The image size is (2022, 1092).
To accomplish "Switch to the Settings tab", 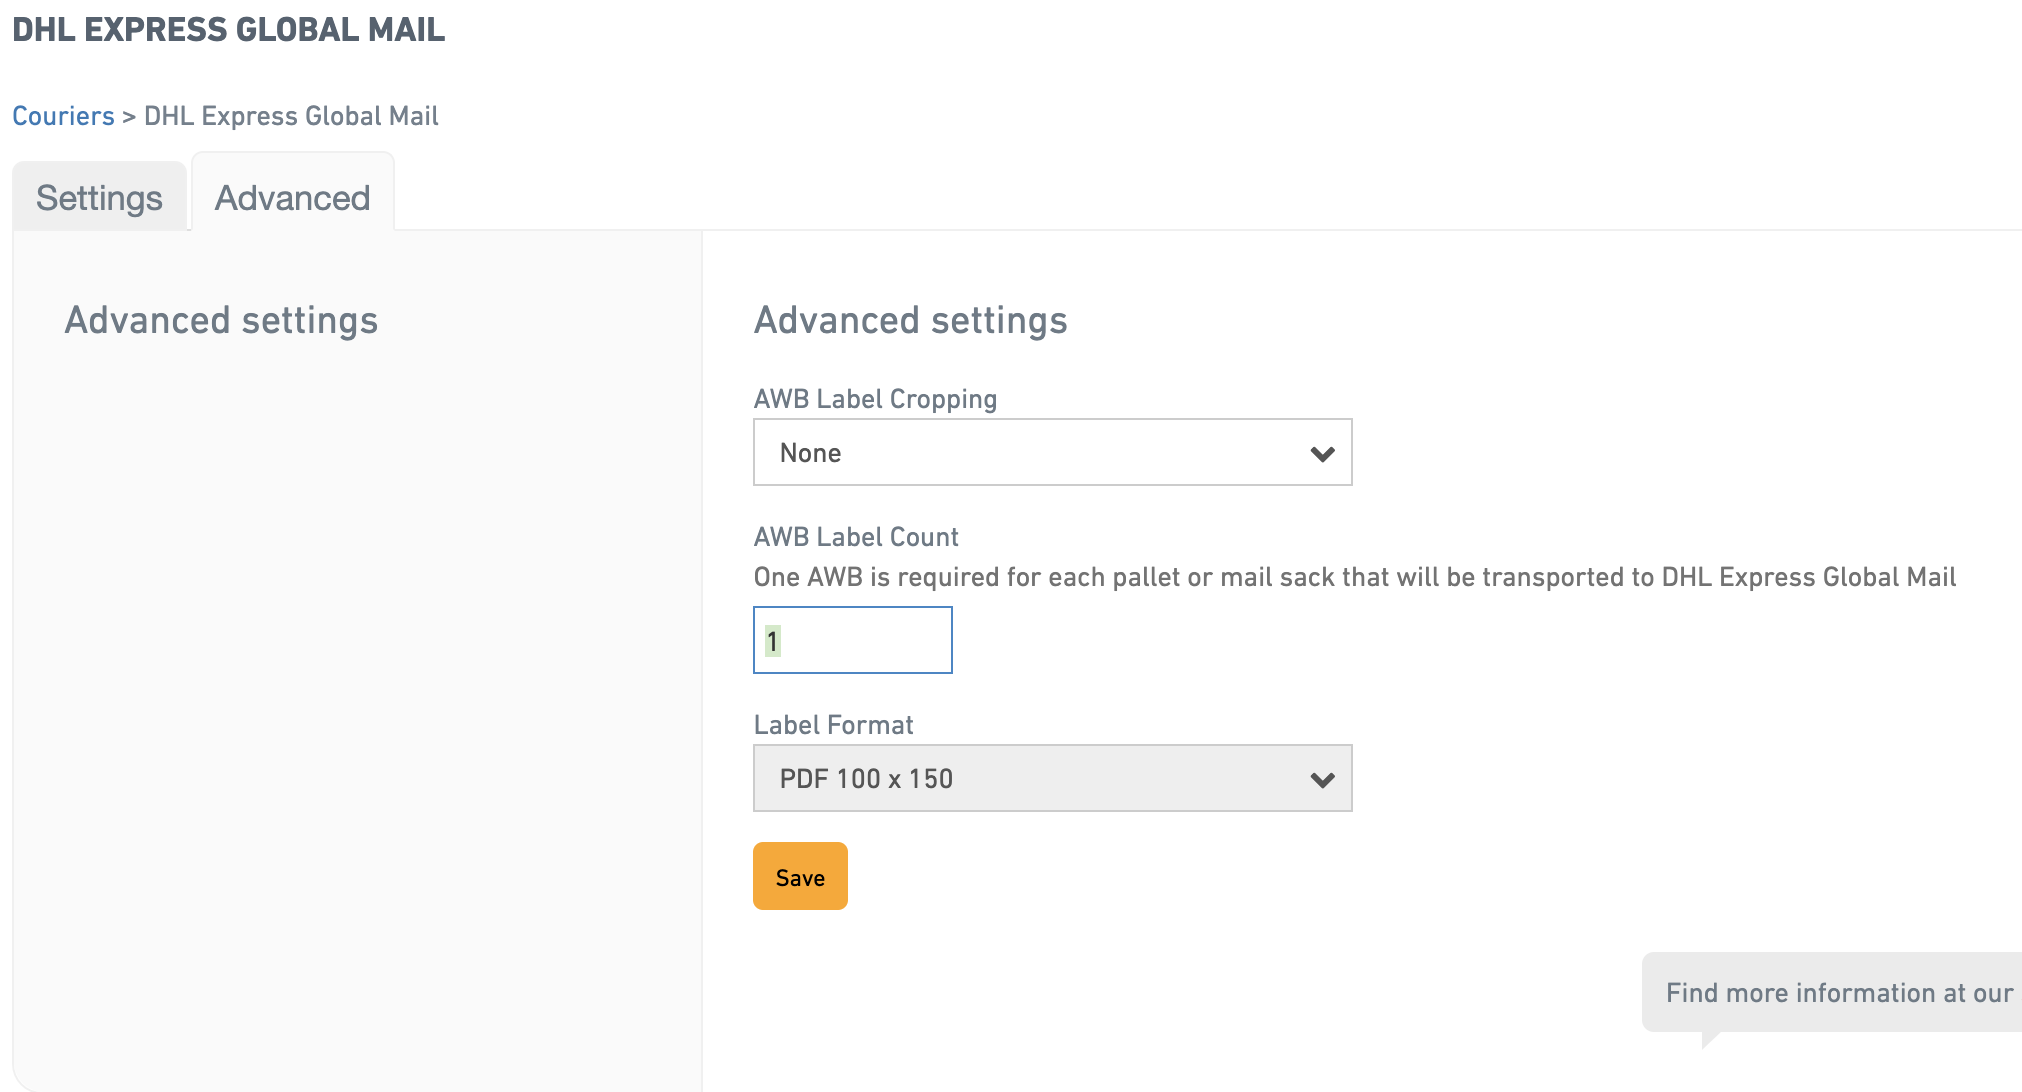I will (x=99, y=196).
